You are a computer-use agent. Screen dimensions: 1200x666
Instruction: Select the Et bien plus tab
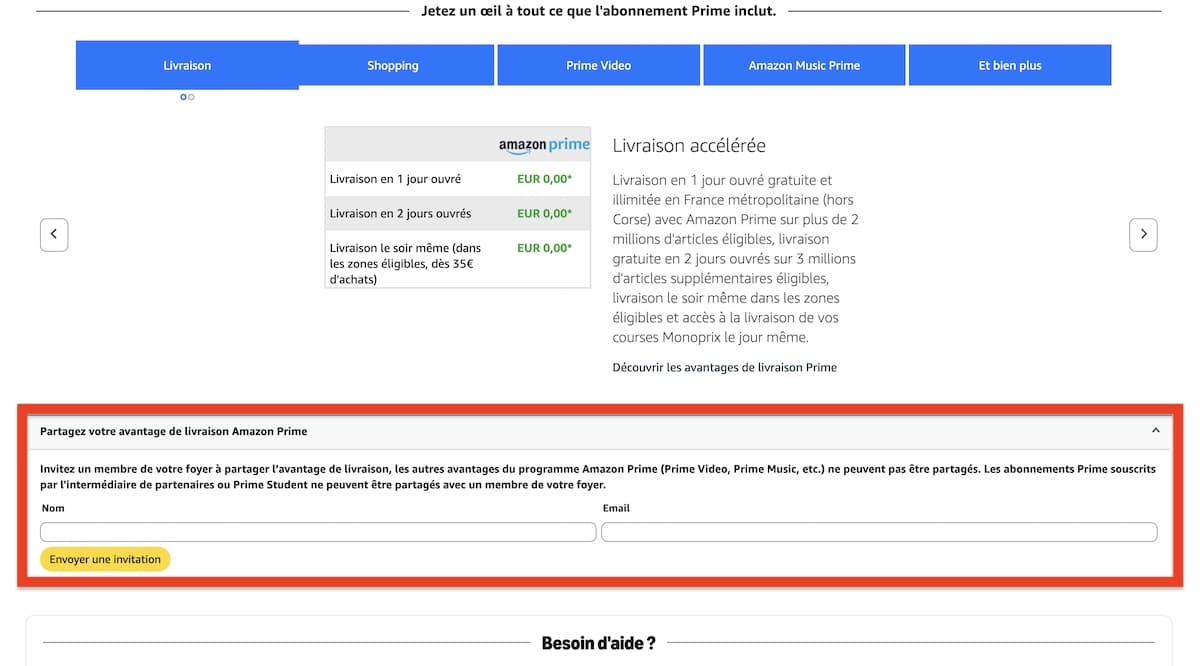[x=1010, y=65]
